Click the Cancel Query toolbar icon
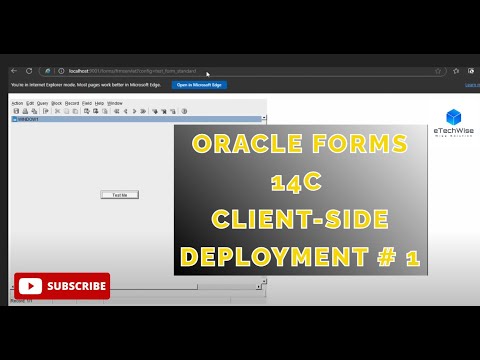 pyautogui.click(x=105, y=111)
